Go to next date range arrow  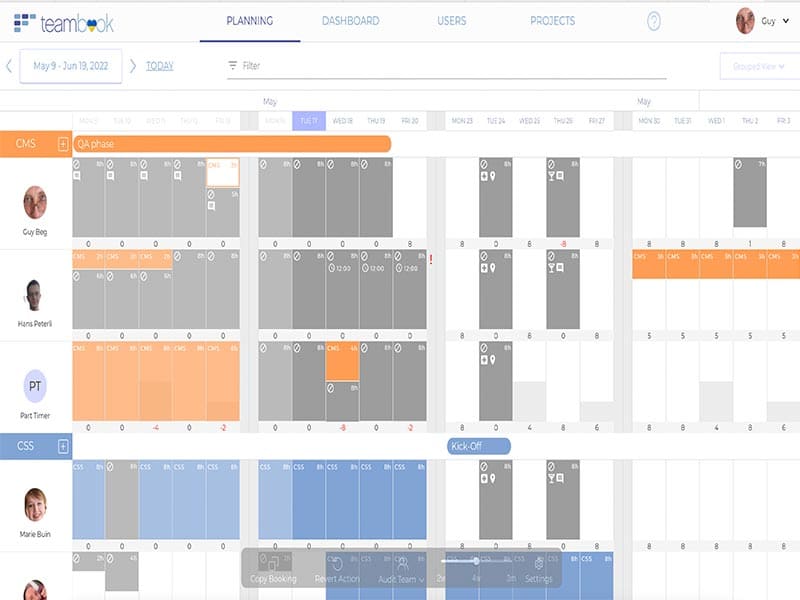pos(133,66)
